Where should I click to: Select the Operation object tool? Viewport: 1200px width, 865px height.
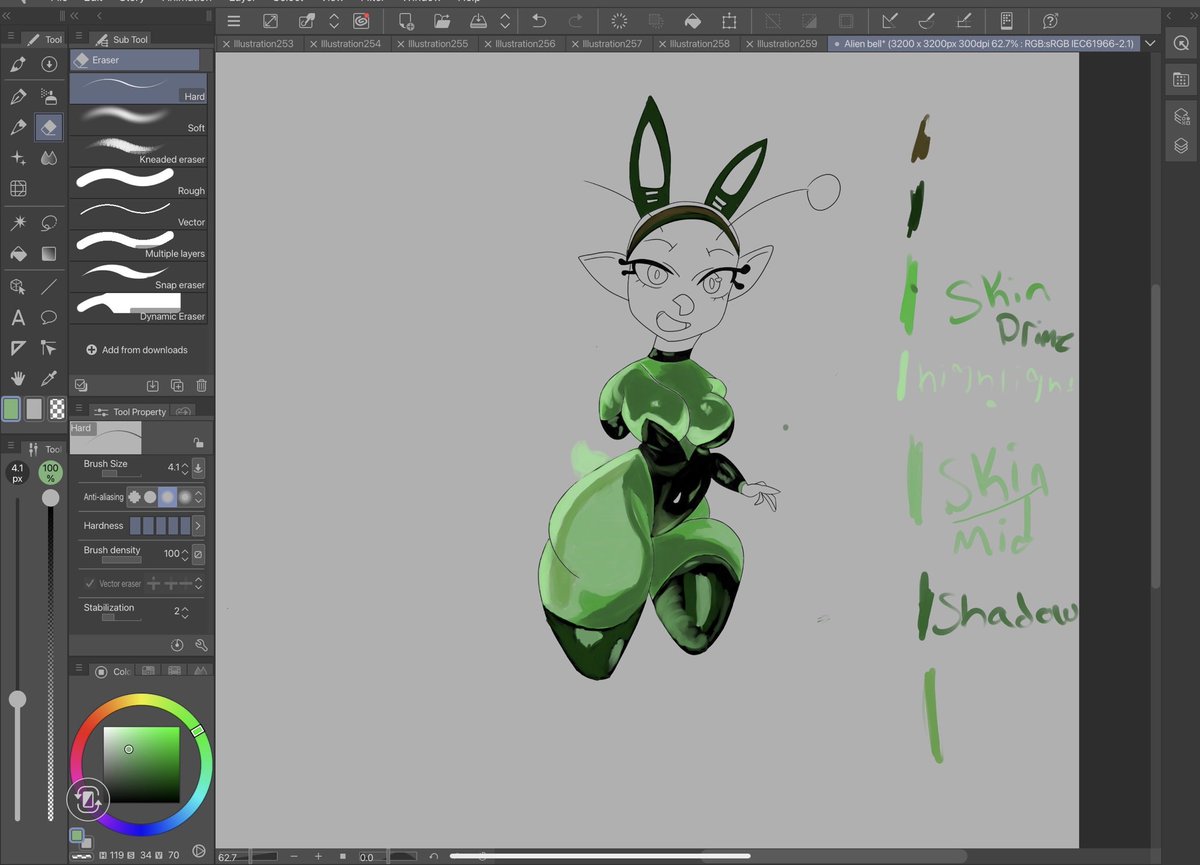[18, 286]
